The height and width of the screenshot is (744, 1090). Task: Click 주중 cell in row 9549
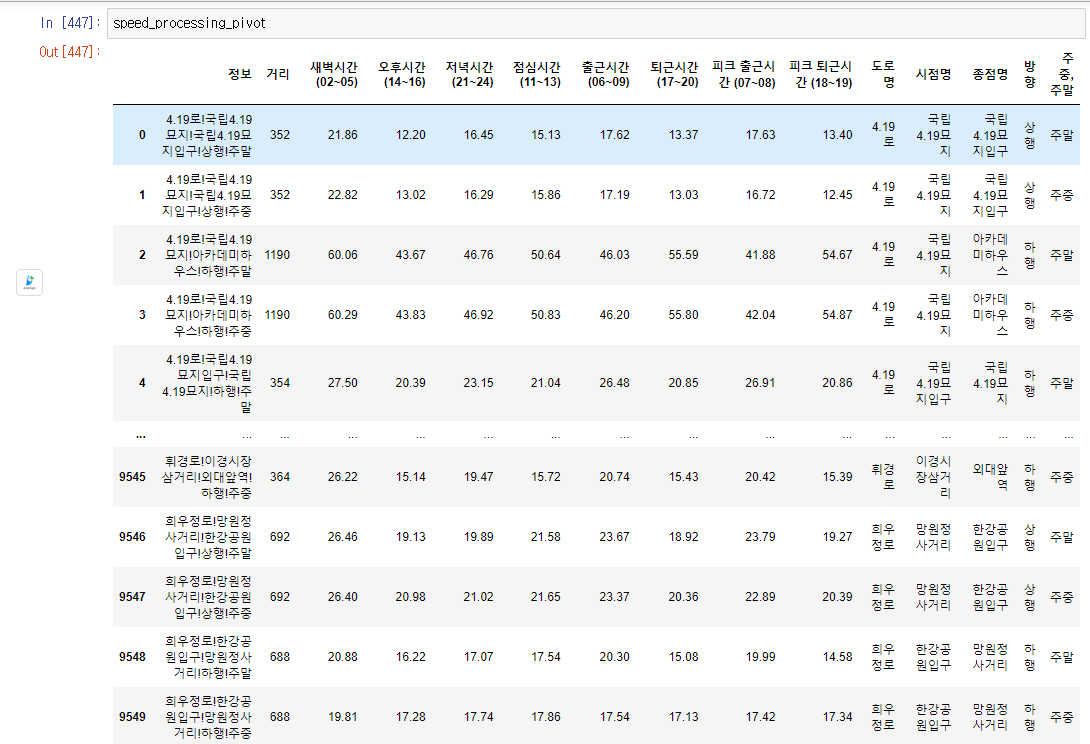1062,716
